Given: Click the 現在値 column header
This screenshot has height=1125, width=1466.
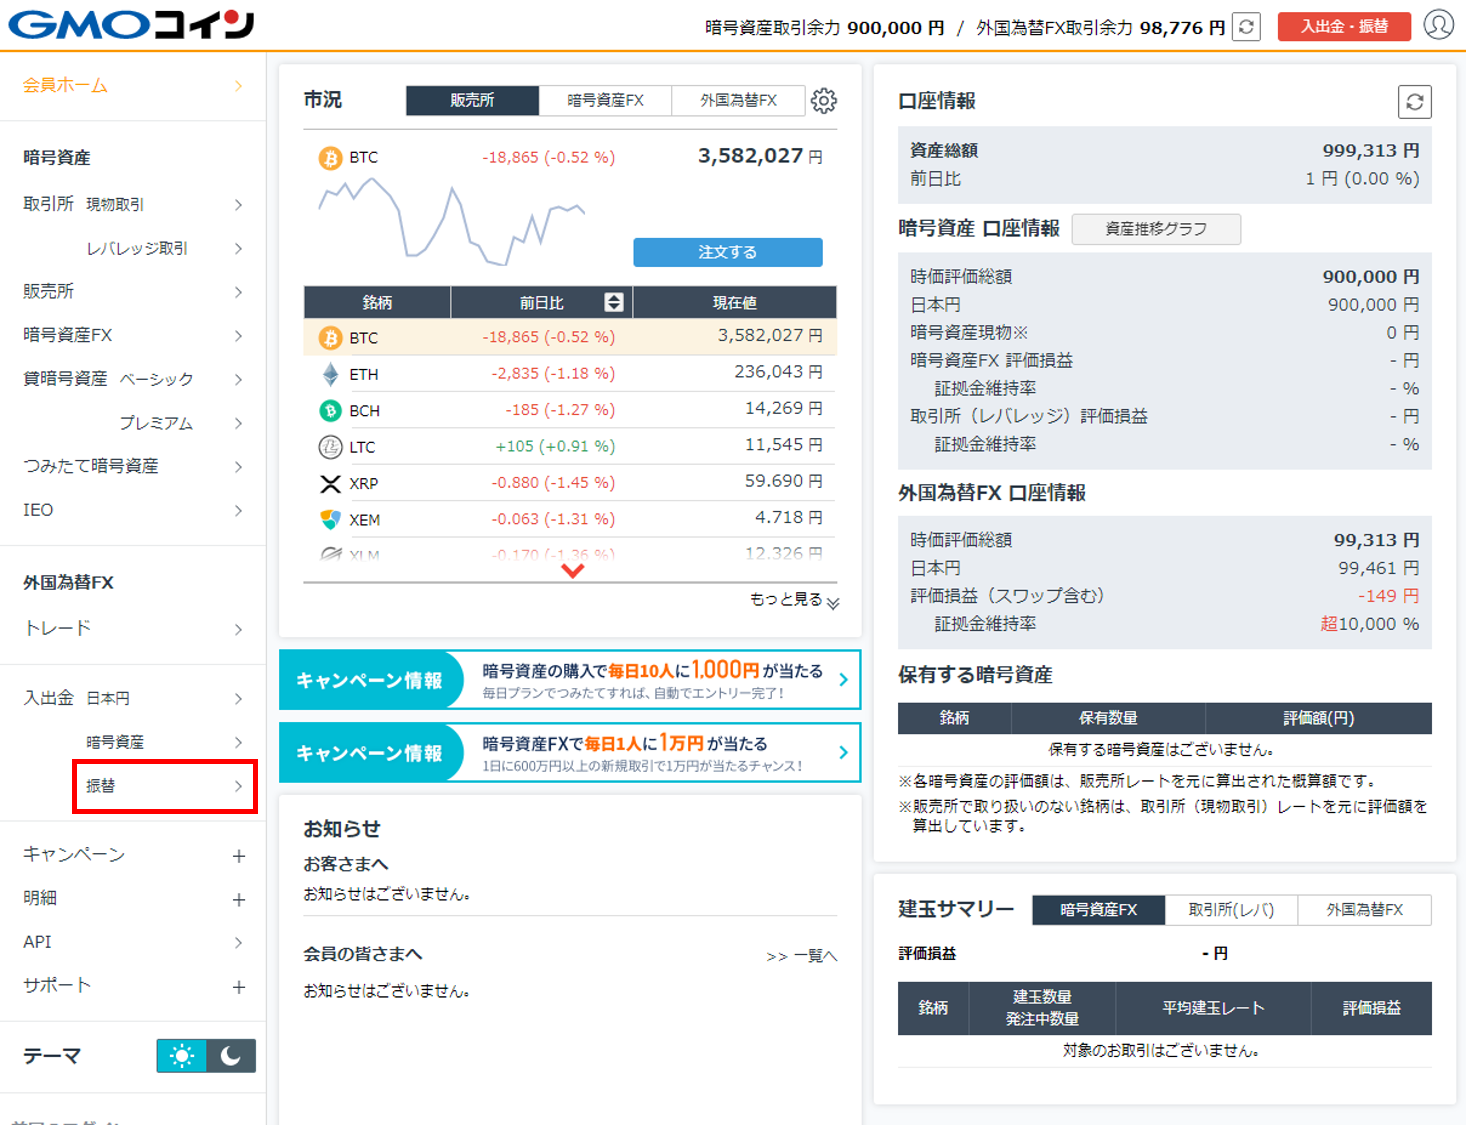Looking at the screenshot, I should coord(734,302).
